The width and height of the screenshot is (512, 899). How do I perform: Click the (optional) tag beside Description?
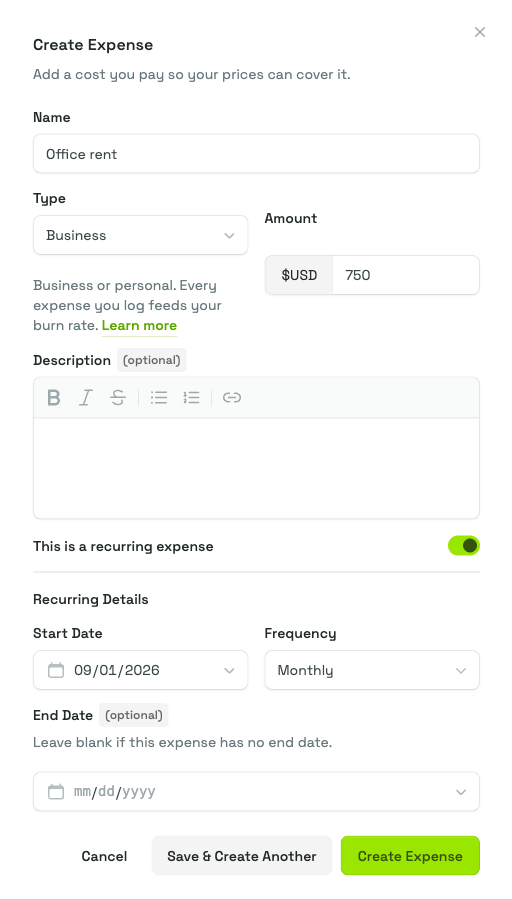click(151, 360)
